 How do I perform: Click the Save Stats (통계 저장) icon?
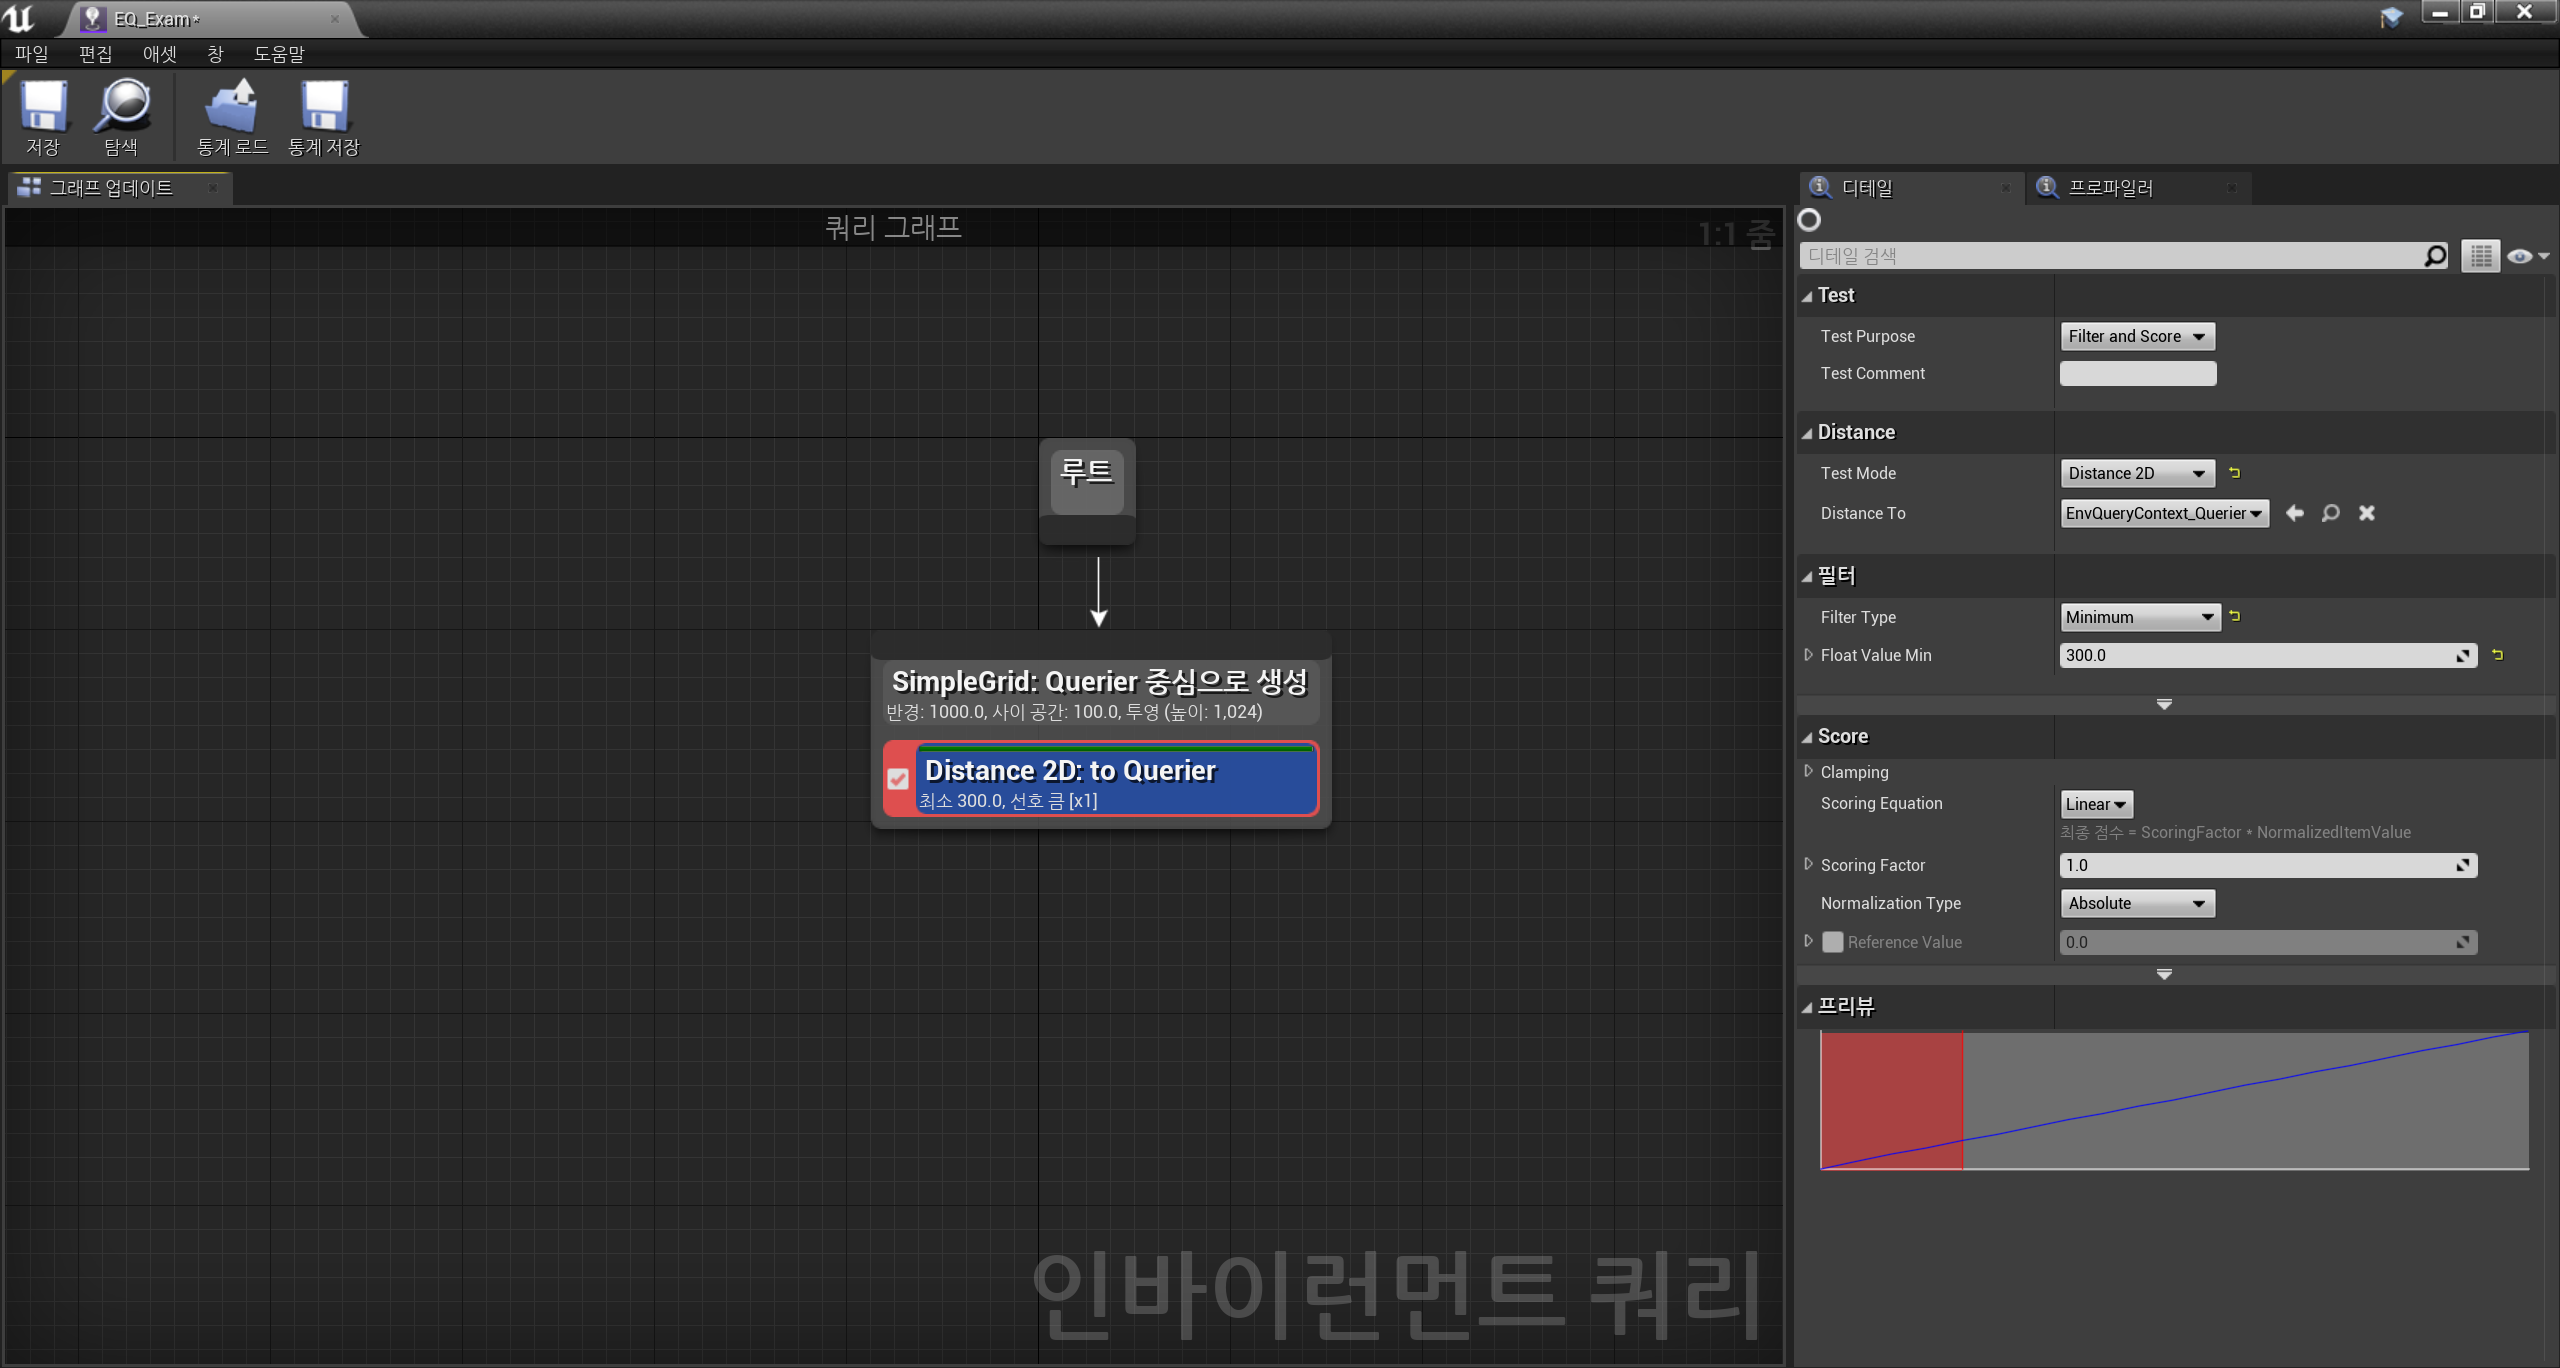(324, 107)
